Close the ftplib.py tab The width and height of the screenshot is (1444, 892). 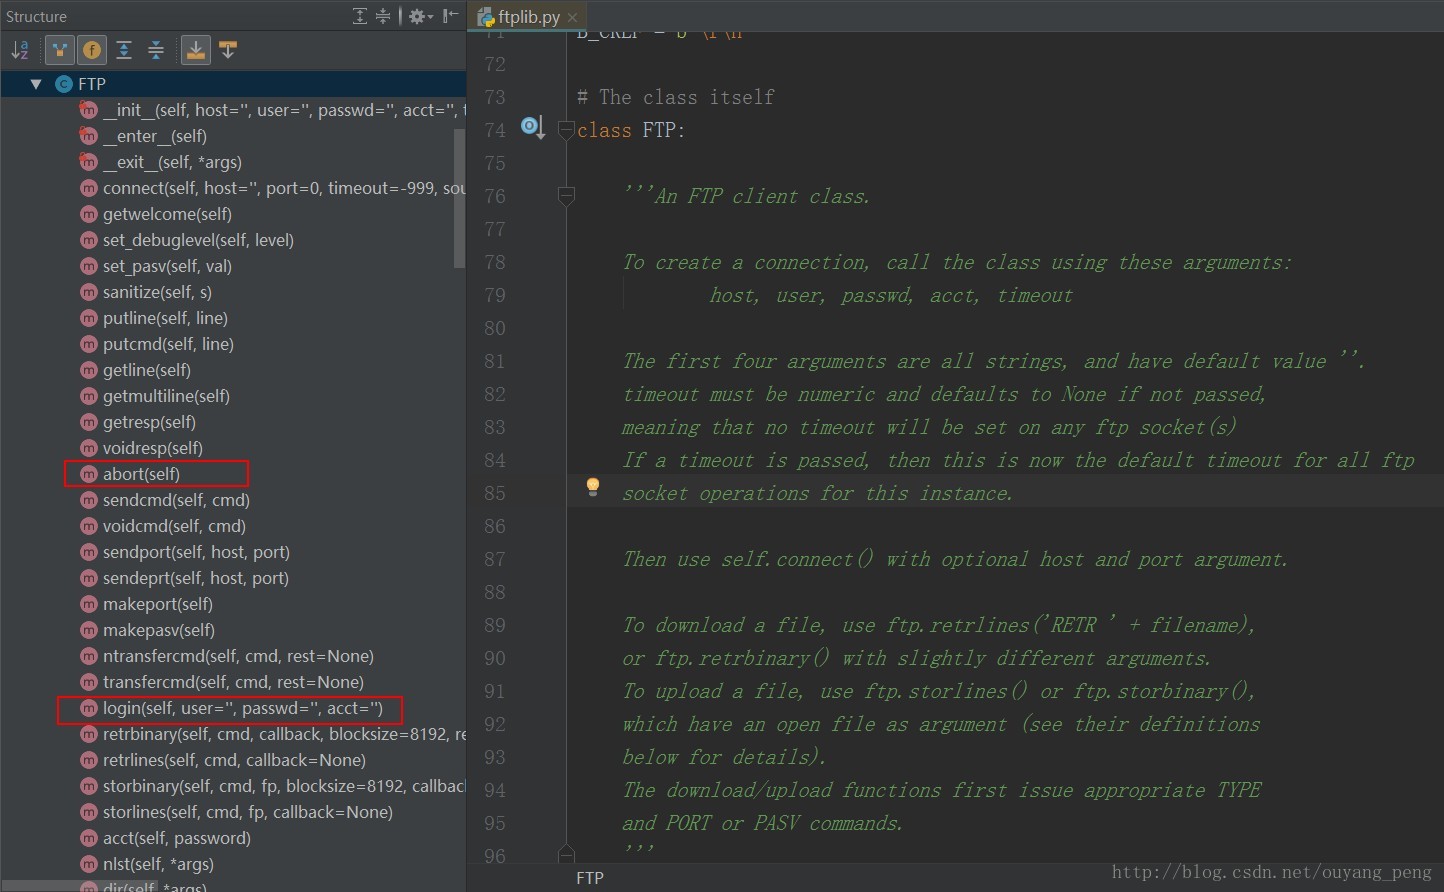(x=572, y=18)
